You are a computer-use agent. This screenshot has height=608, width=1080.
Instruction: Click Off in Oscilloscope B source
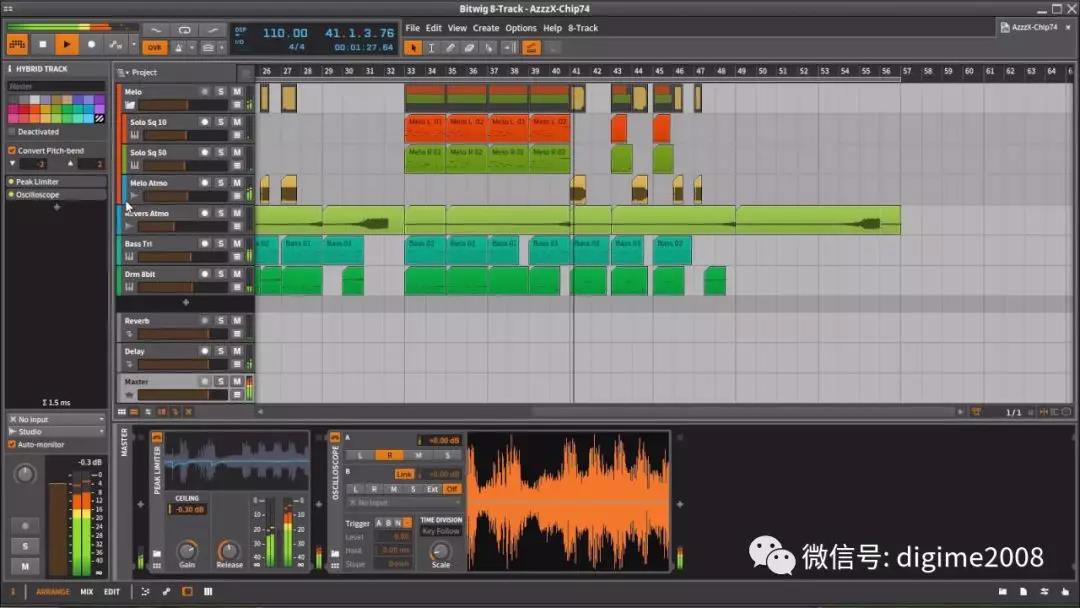tap(452, 489)
